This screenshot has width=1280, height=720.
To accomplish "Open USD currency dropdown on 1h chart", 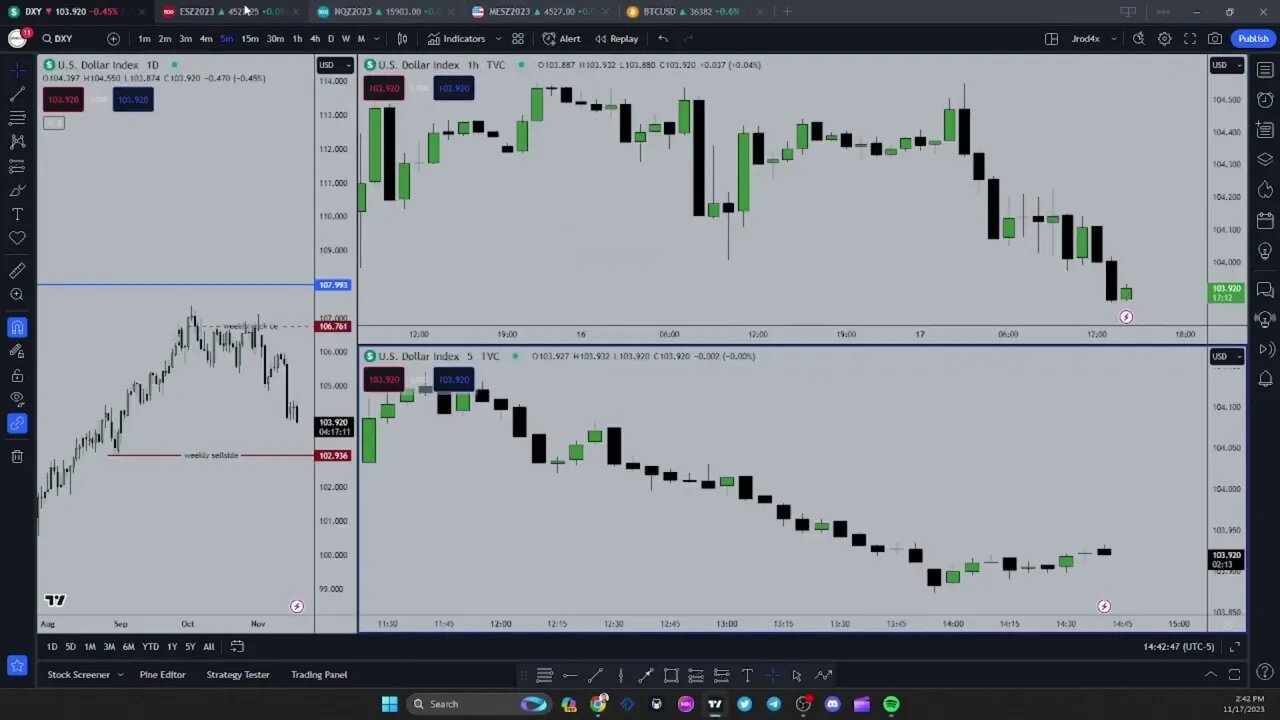I will pos(1227,65).
